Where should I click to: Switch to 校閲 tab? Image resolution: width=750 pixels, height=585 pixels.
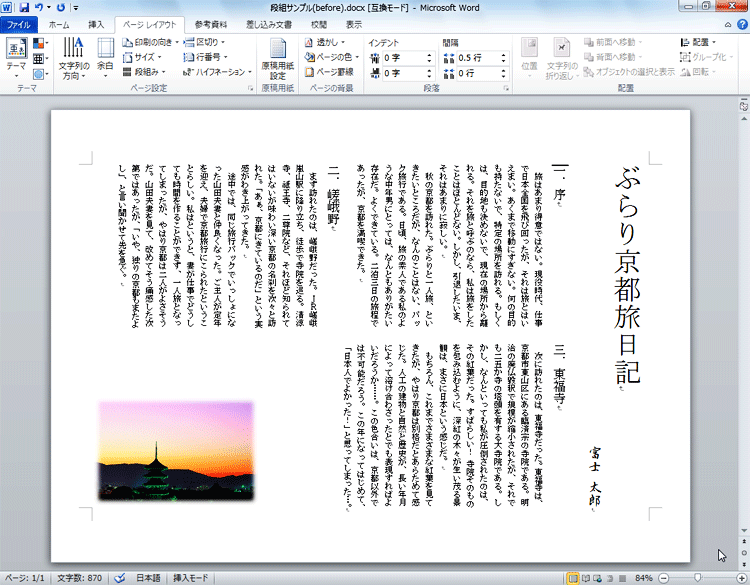point(319,25)
